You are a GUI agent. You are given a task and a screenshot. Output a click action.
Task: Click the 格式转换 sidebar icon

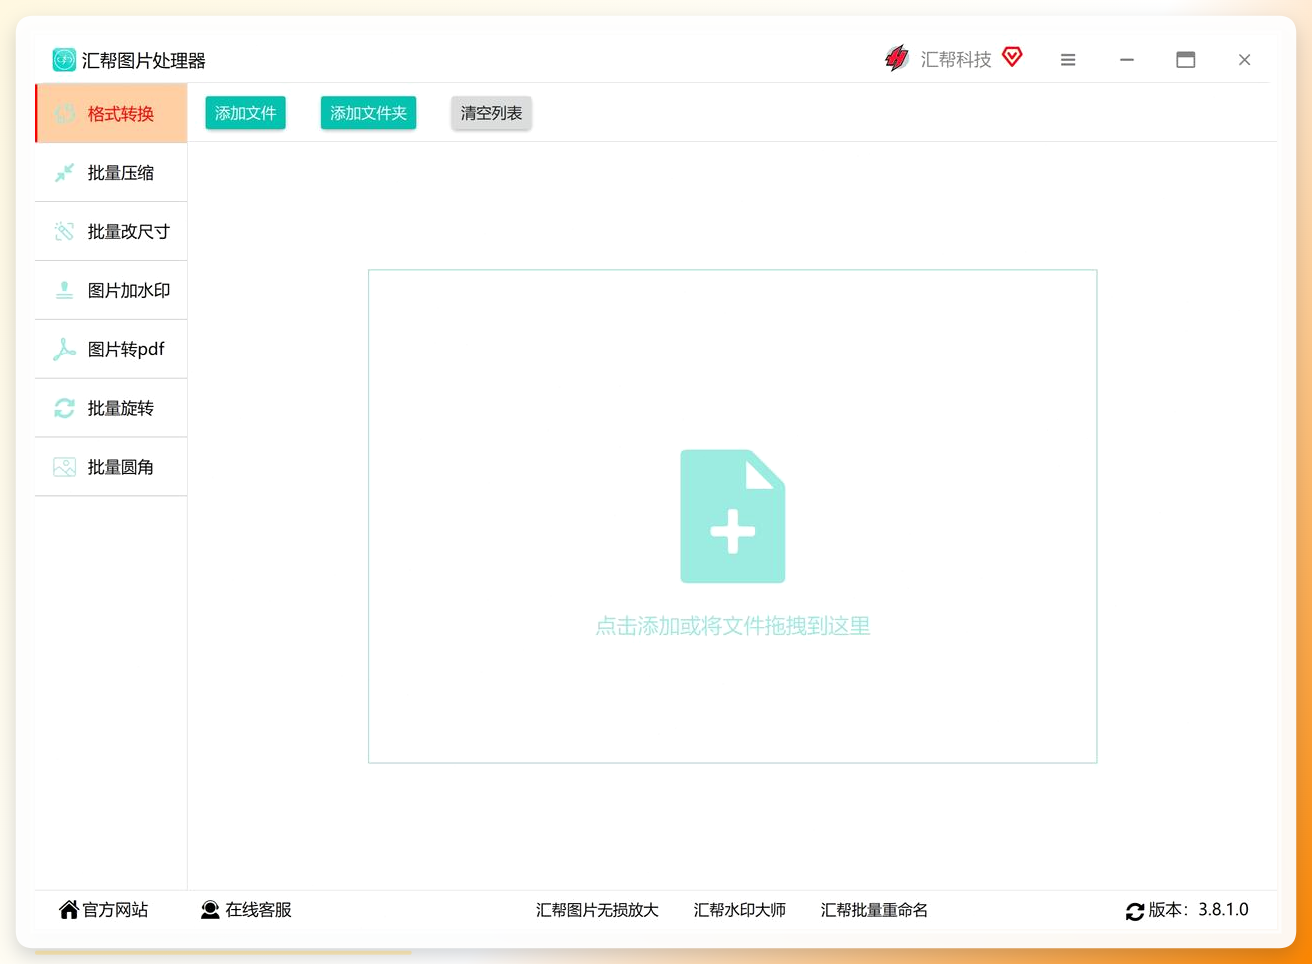coord(65,114)
